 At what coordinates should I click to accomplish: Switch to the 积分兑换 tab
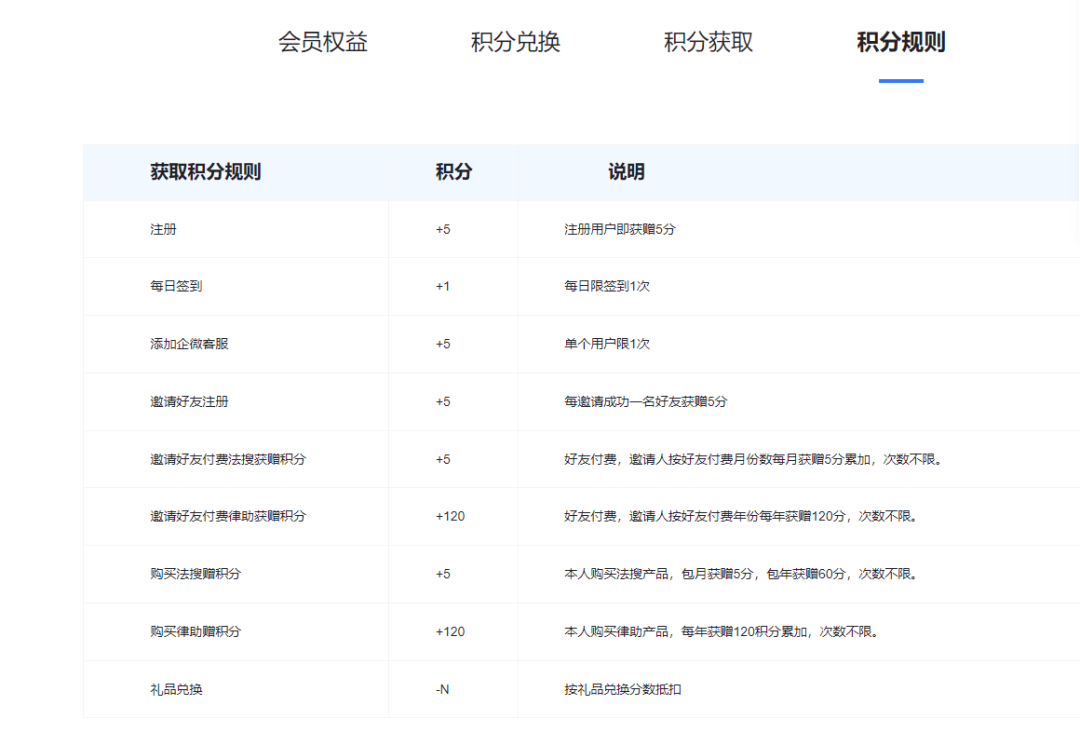(515, 42)
